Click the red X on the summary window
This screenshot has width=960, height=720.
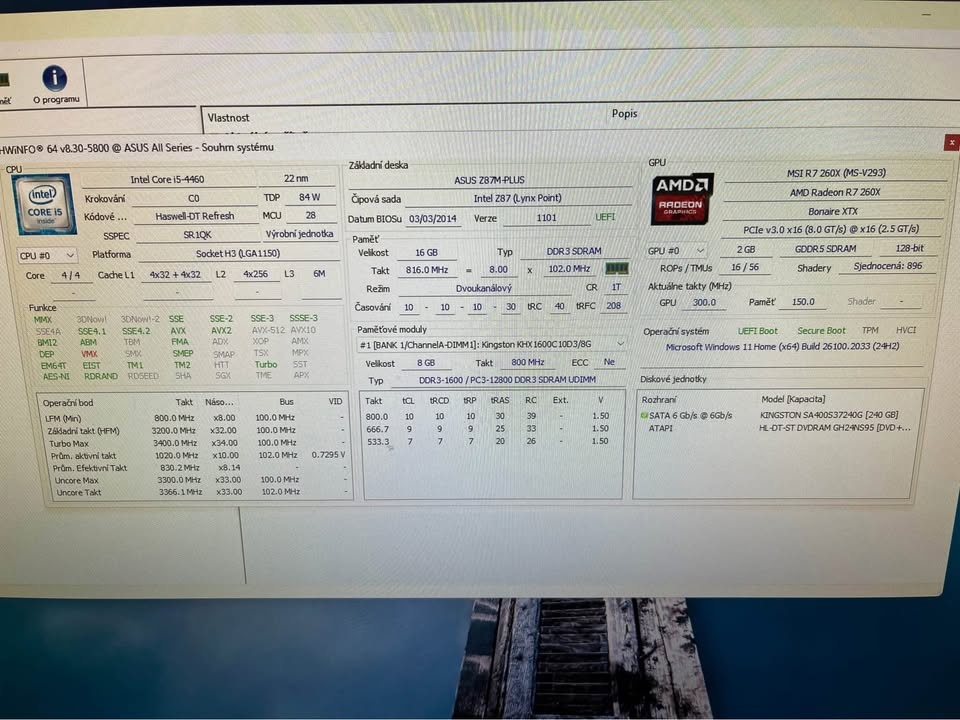pyautogui.click(x=952, y=143)
